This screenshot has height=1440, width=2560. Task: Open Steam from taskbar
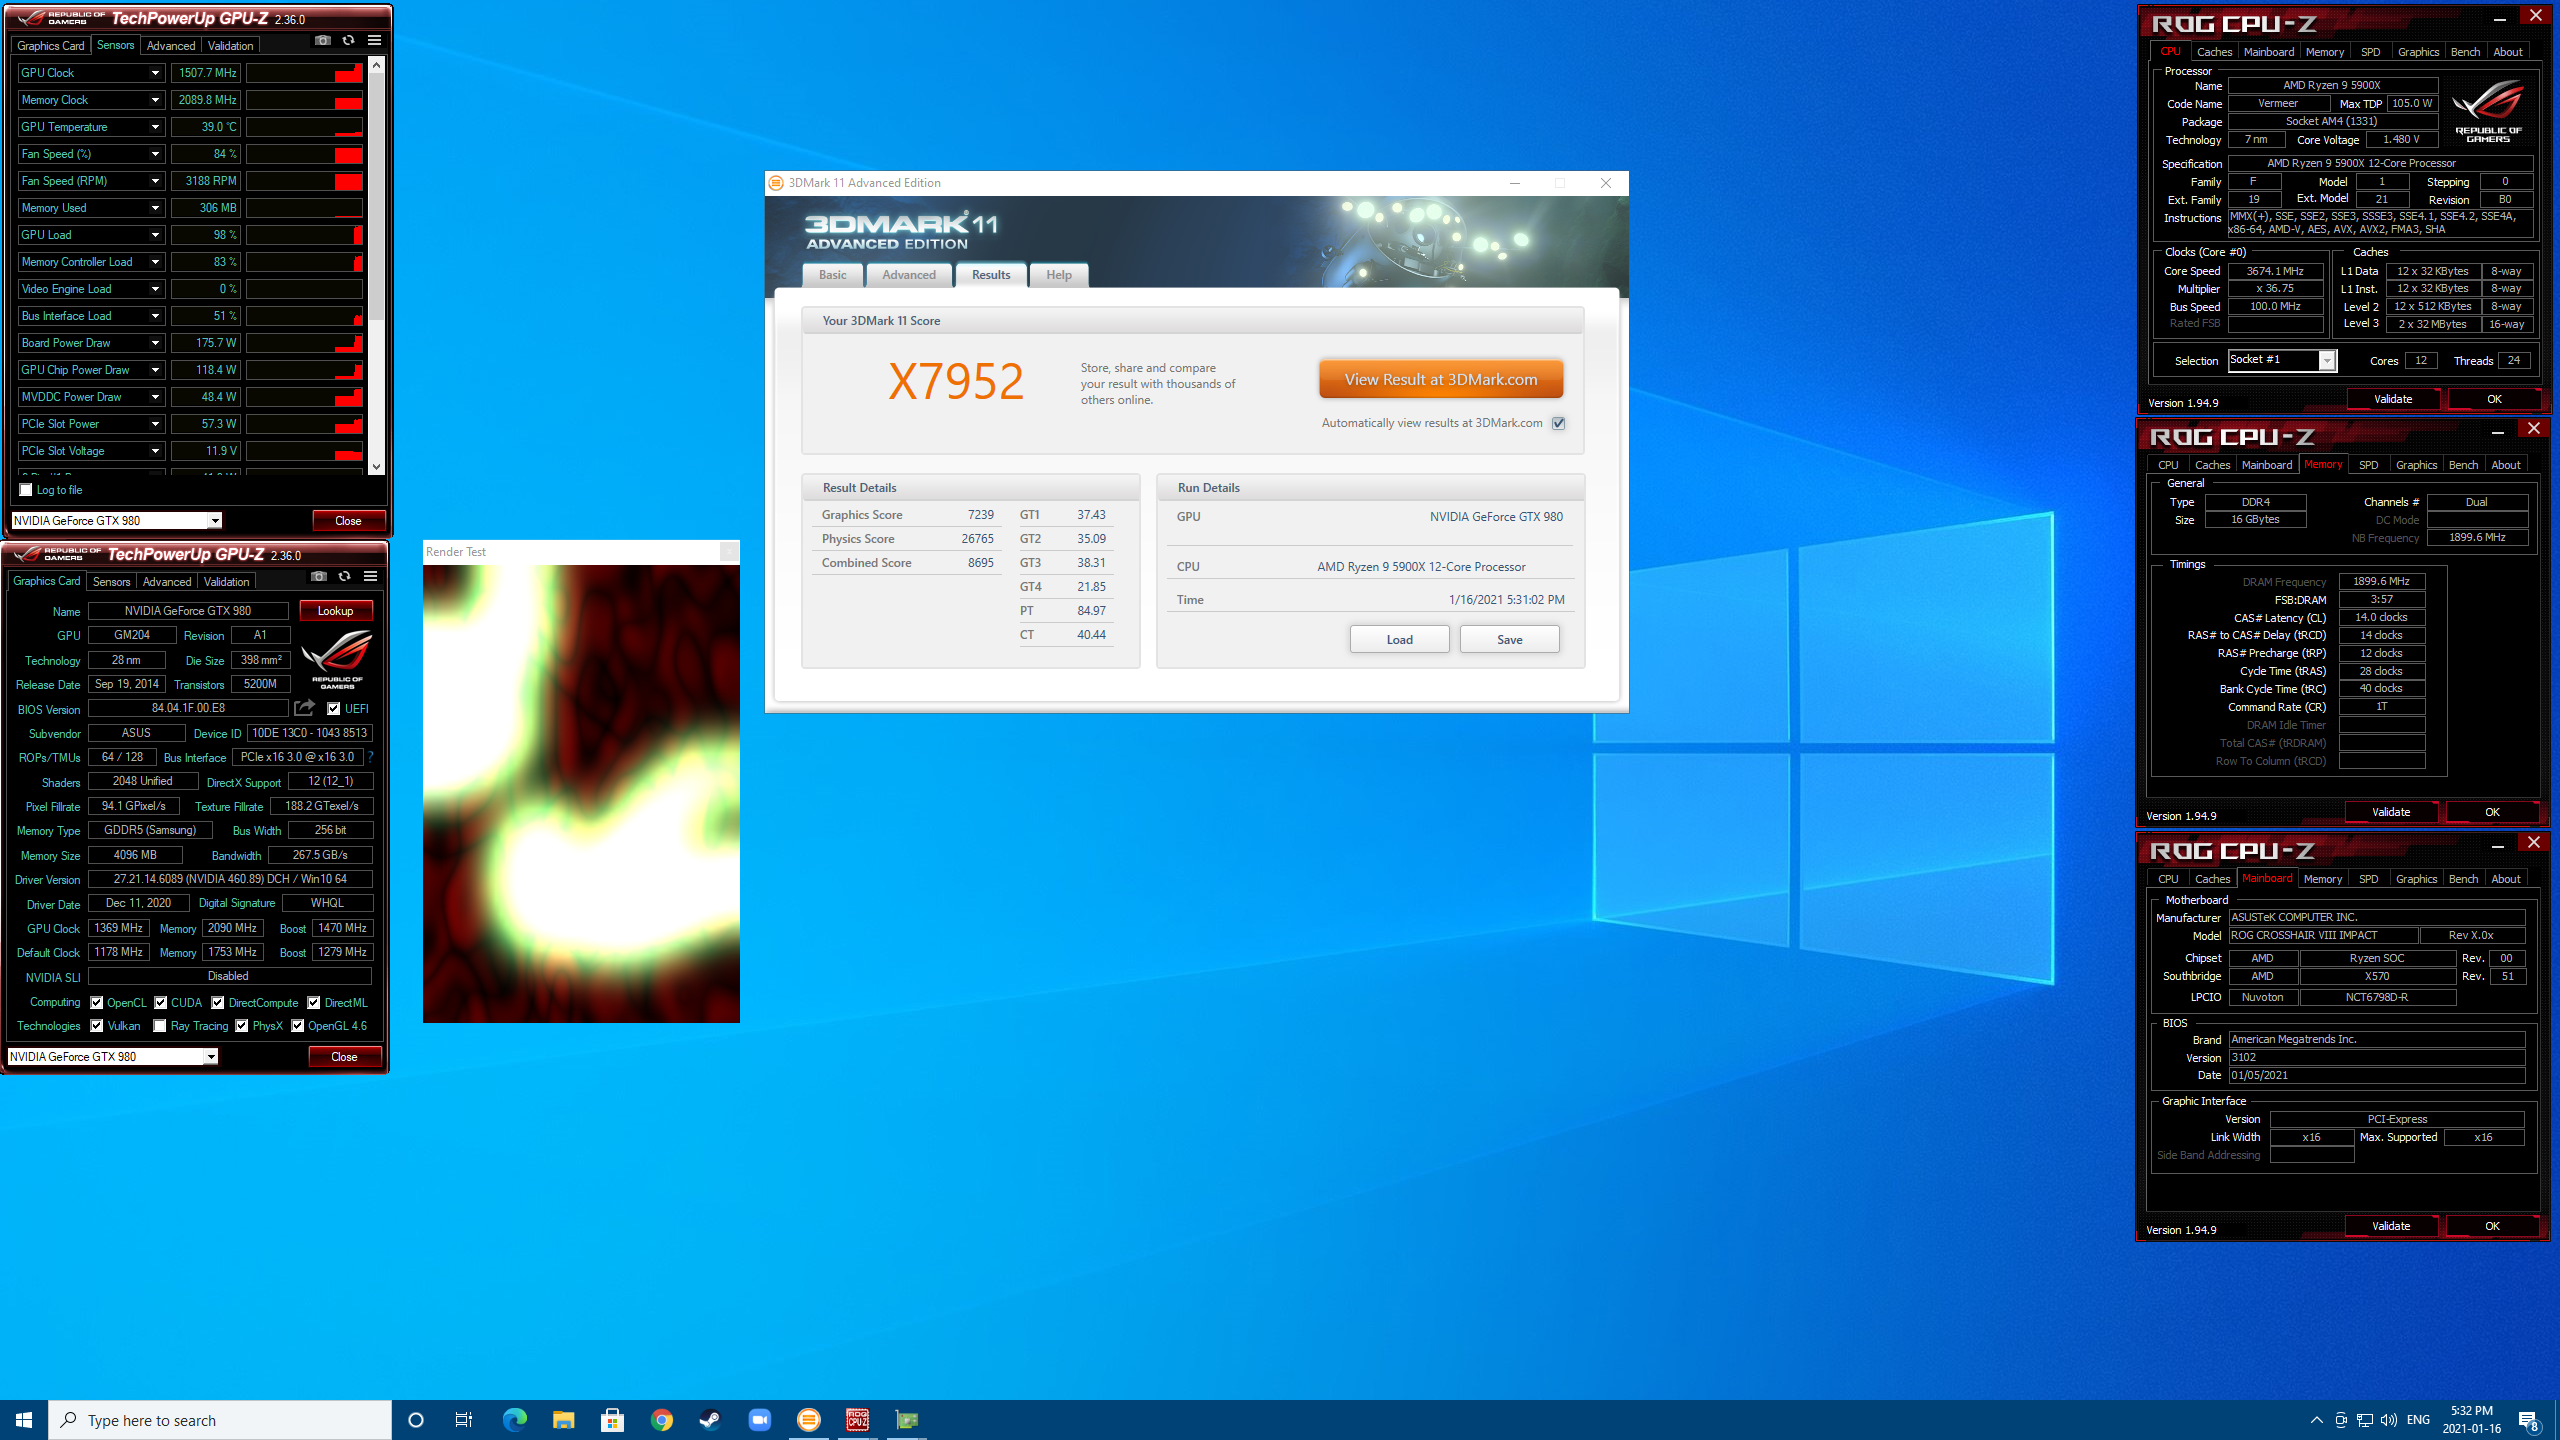click(710, 1420)
